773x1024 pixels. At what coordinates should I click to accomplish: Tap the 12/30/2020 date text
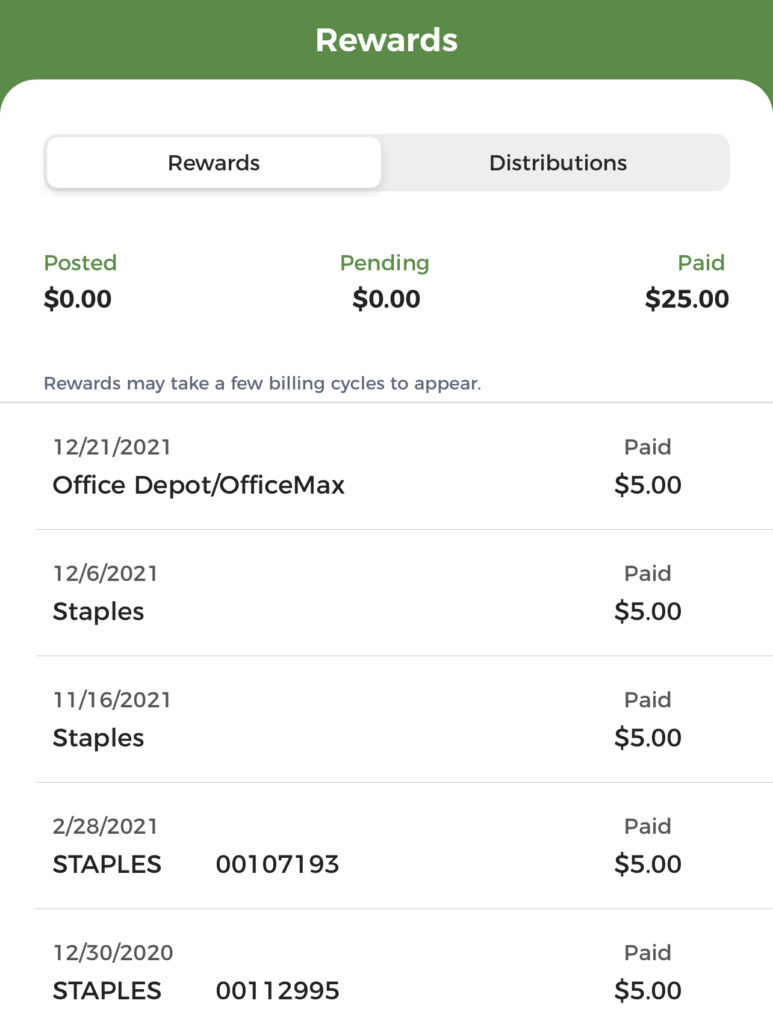[113, 953]
